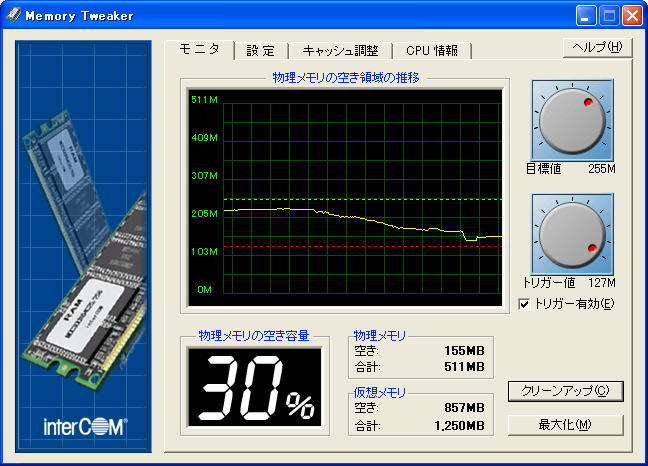Open help with the ヘルプ(H) button
Screen dimensions: 648x466
[x=597, y=48]
